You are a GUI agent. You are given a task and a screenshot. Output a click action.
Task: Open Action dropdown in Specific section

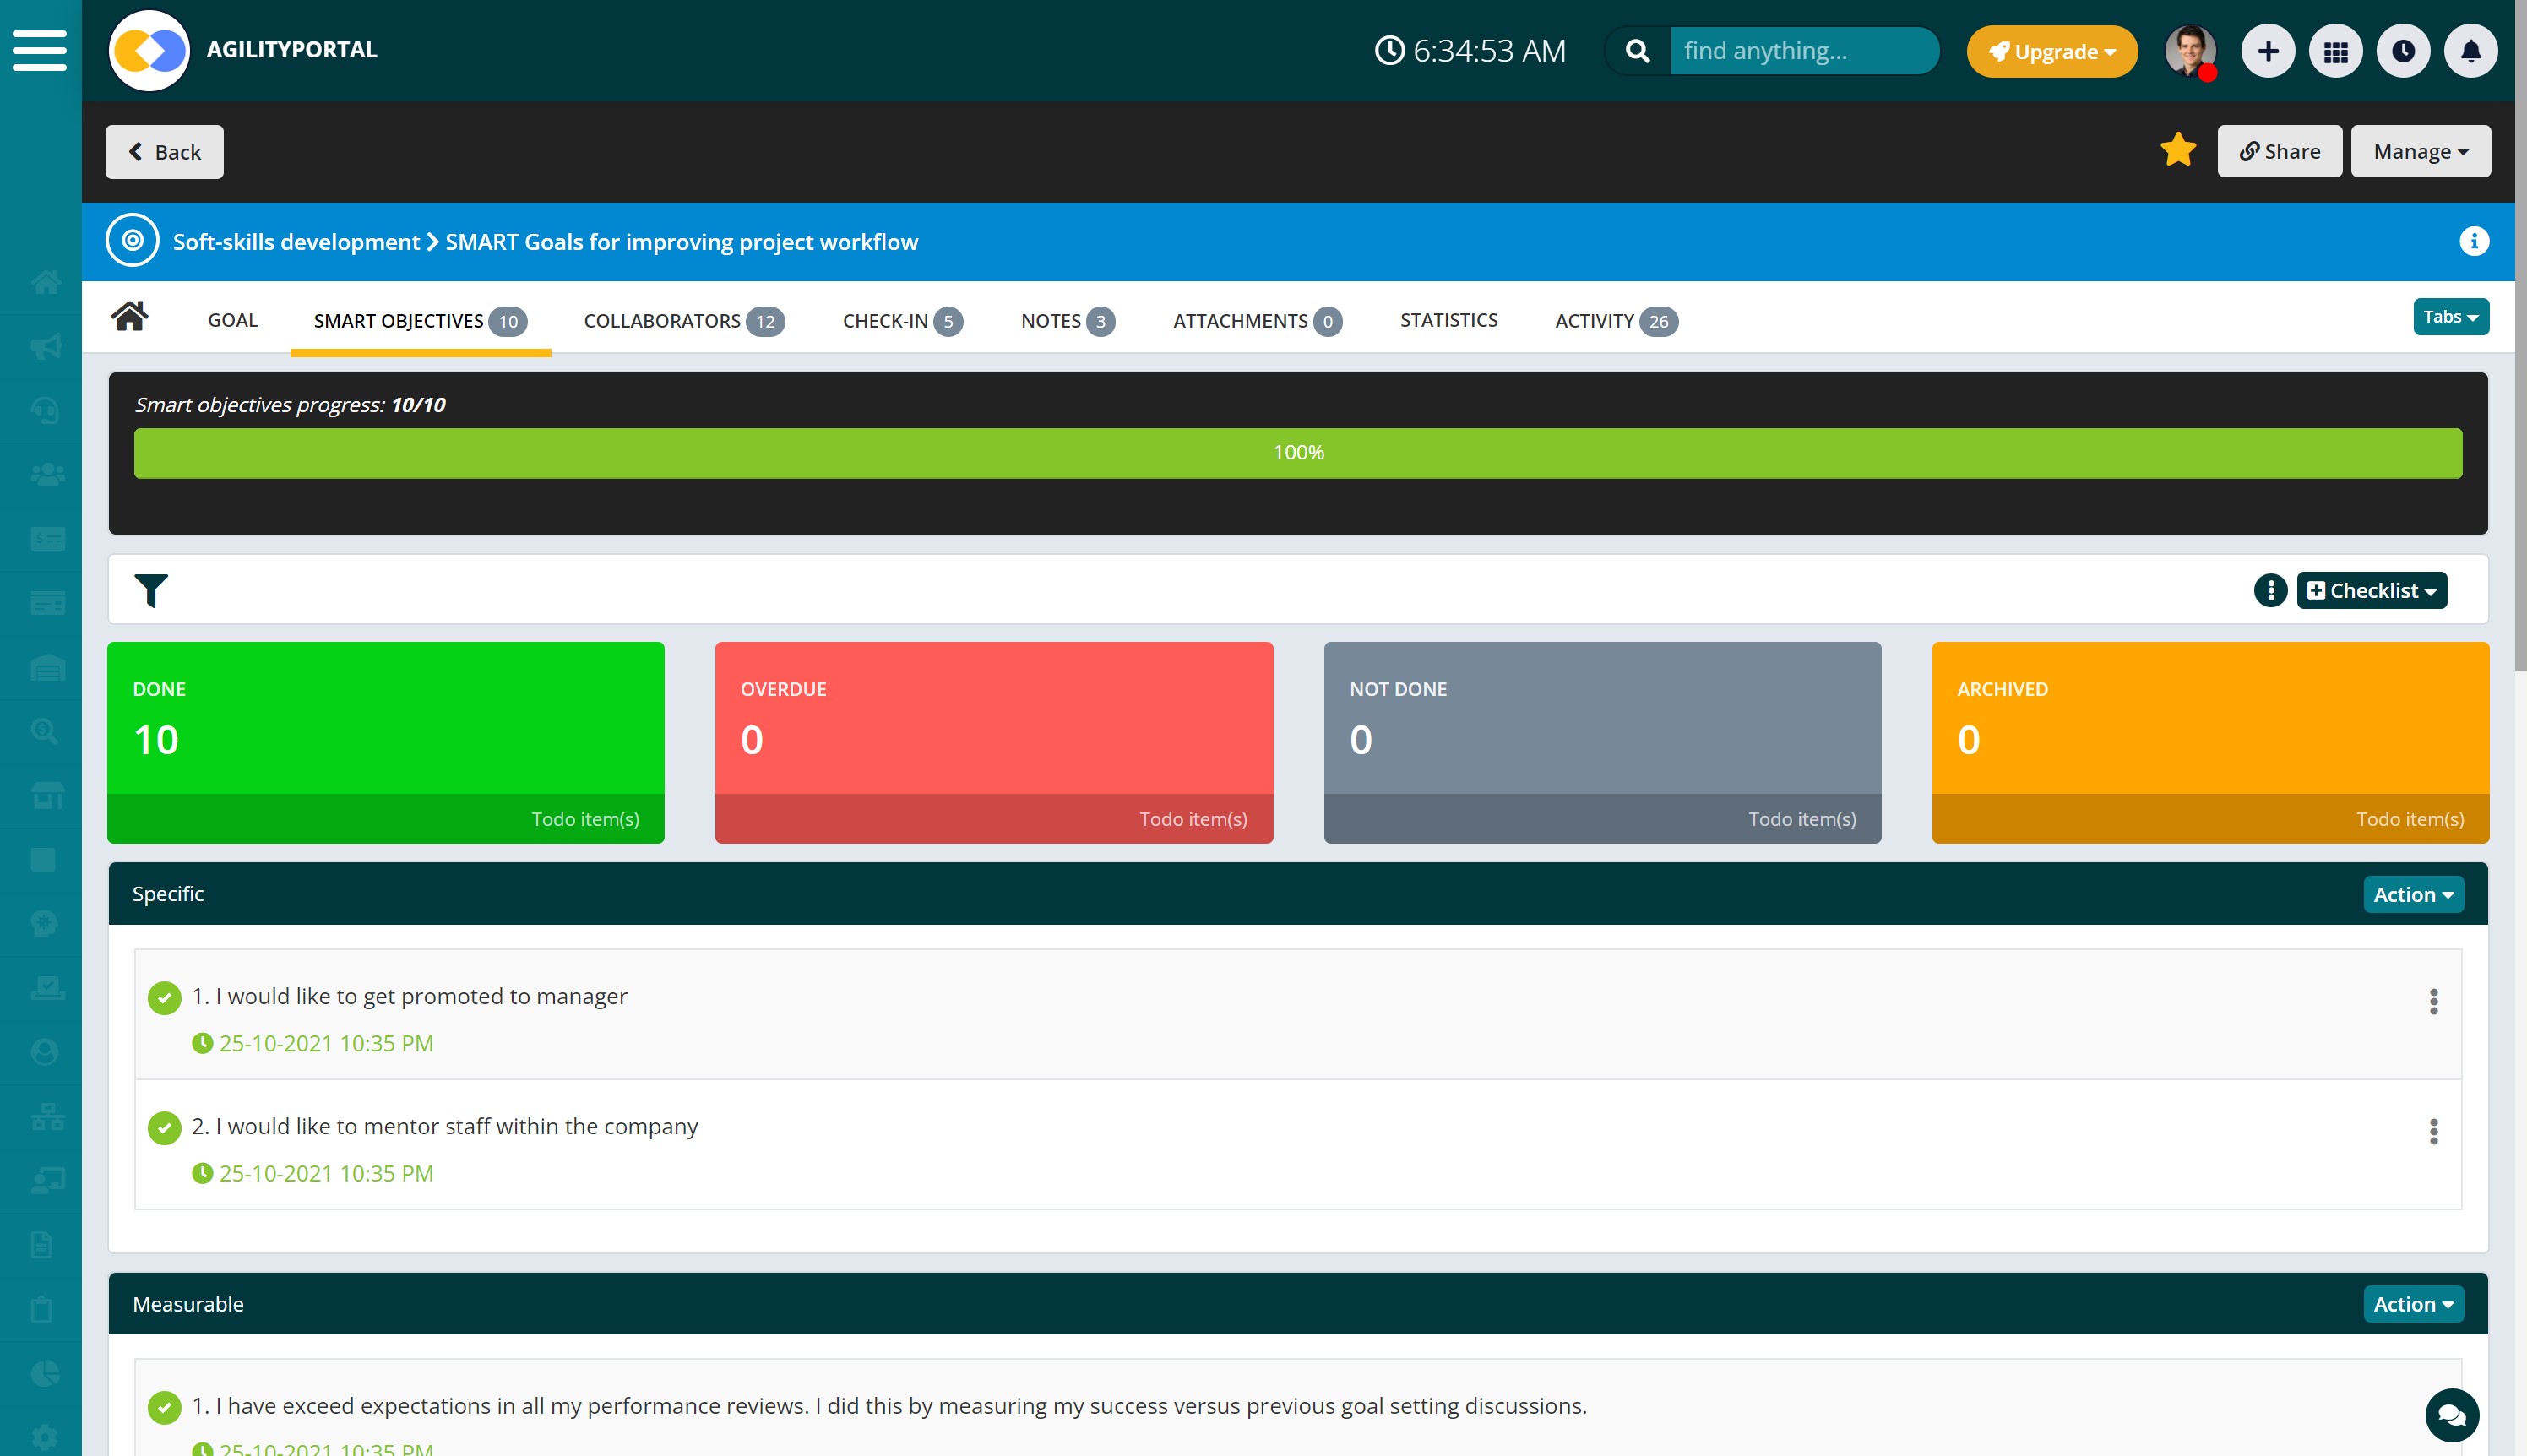(2412, 894)
